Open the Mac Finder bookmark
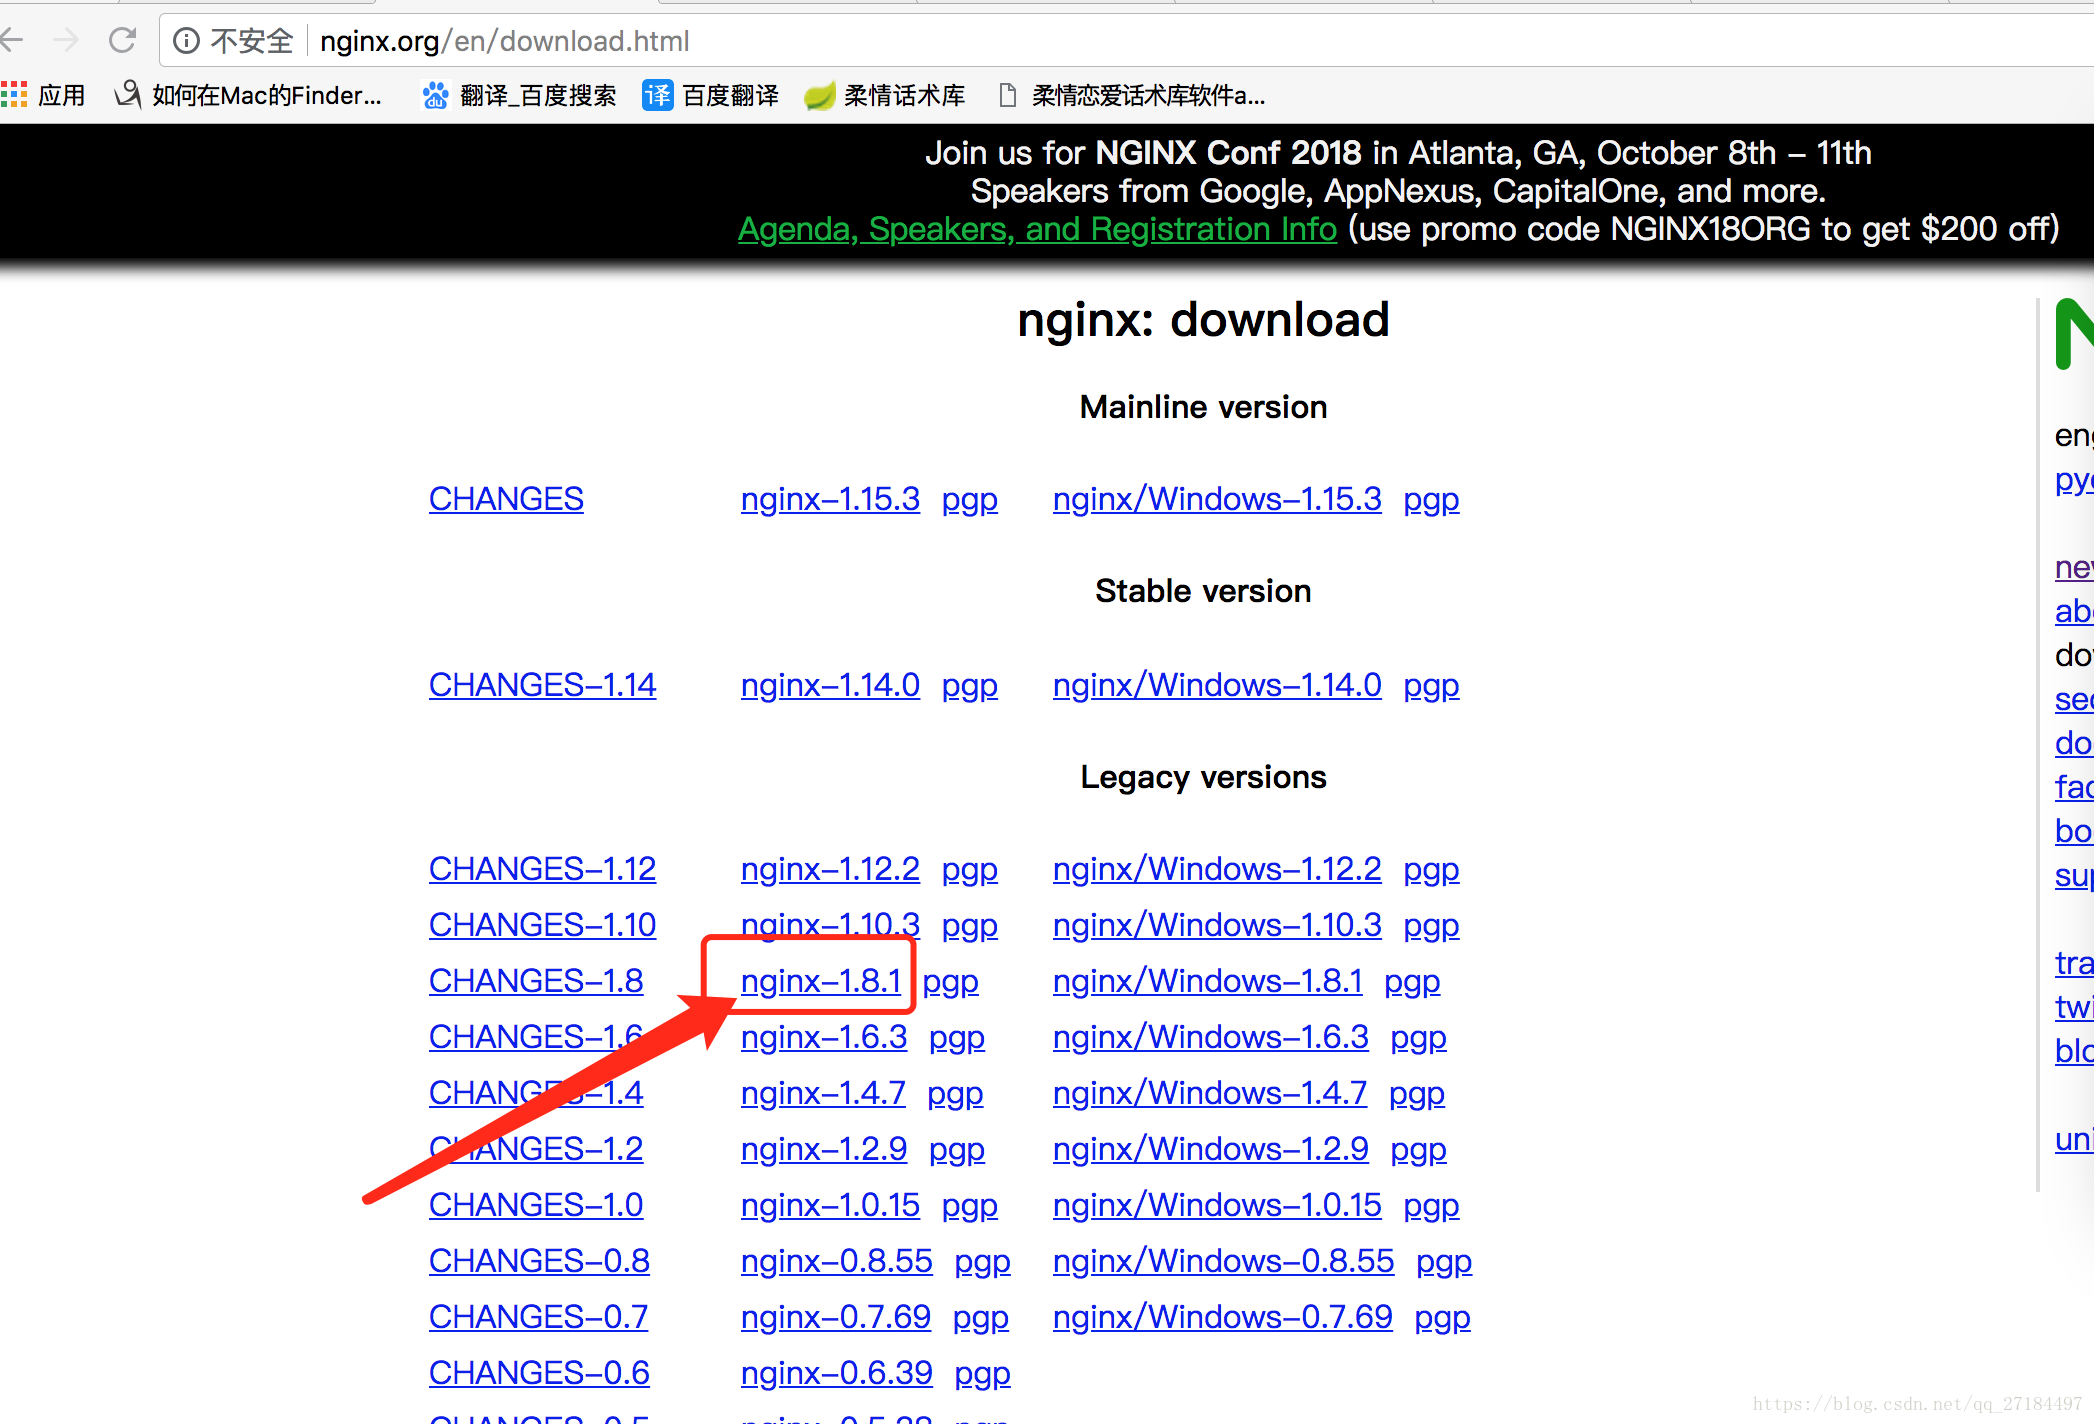The image size is (2094, 1424). coord(248,95)
